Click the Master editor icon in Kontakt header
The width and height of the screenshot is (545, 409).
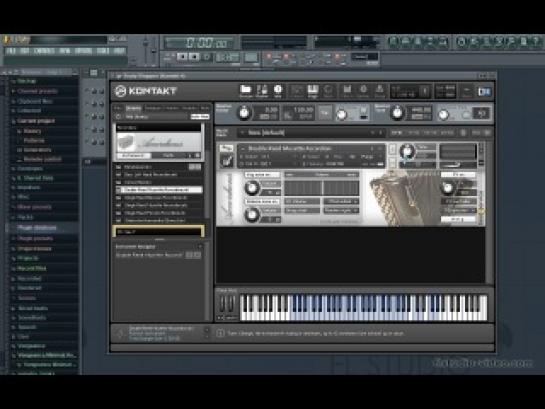[x=262, y=90]
